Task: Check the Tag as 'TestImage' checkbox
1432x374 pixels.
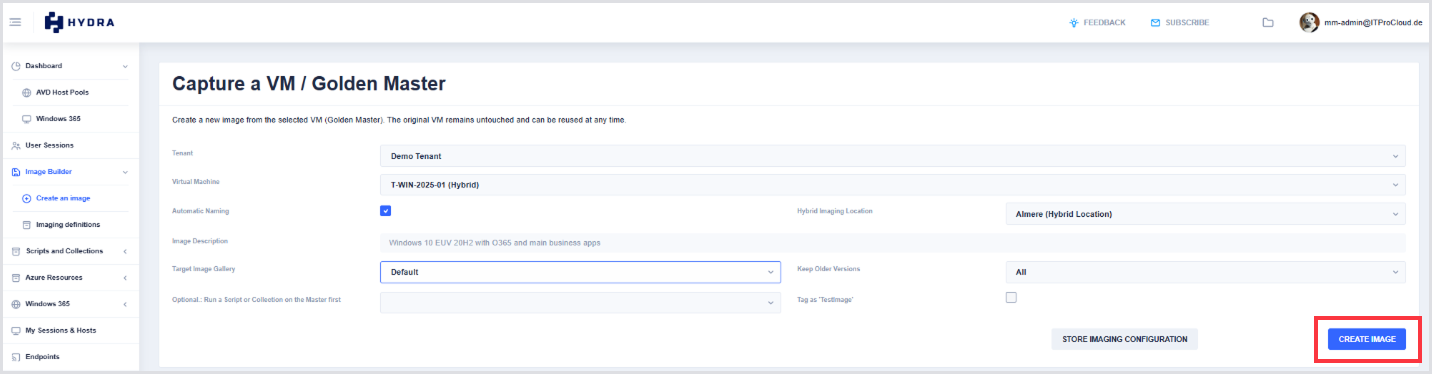Action: [x=1011, y=297]
